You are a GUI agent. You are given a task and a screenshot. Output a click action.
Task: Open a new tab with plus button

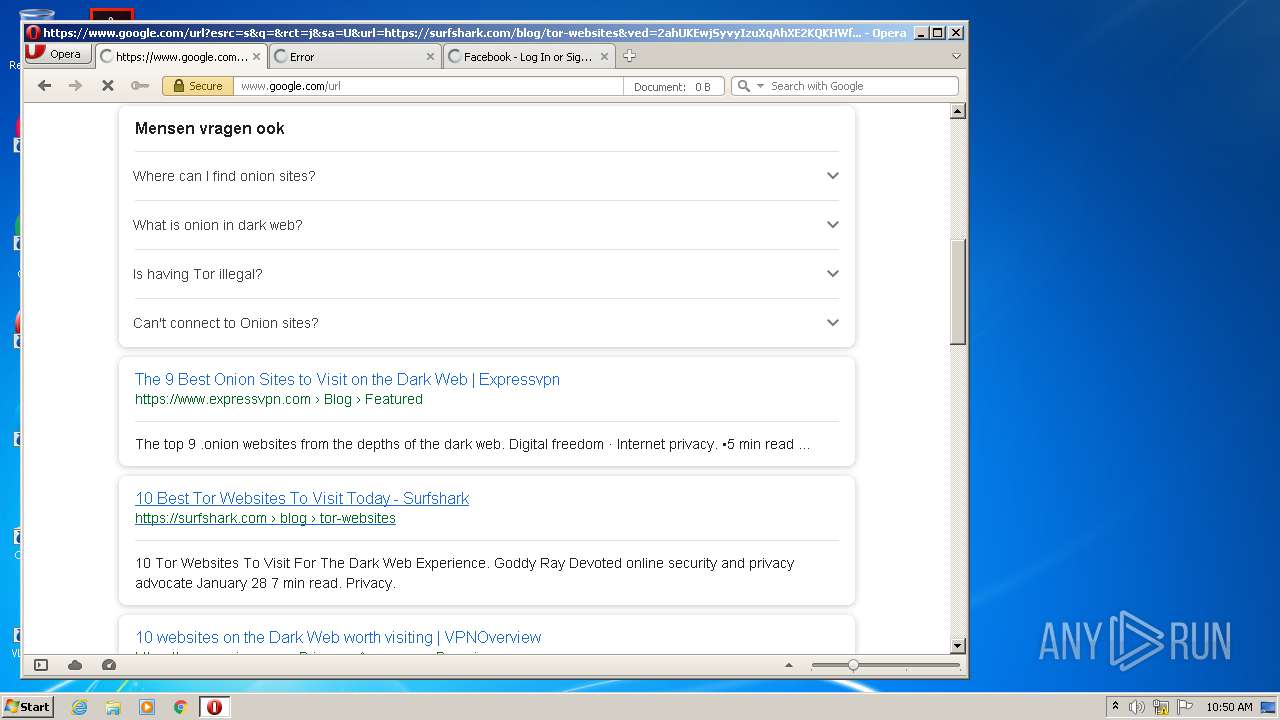tap(629, 56)
